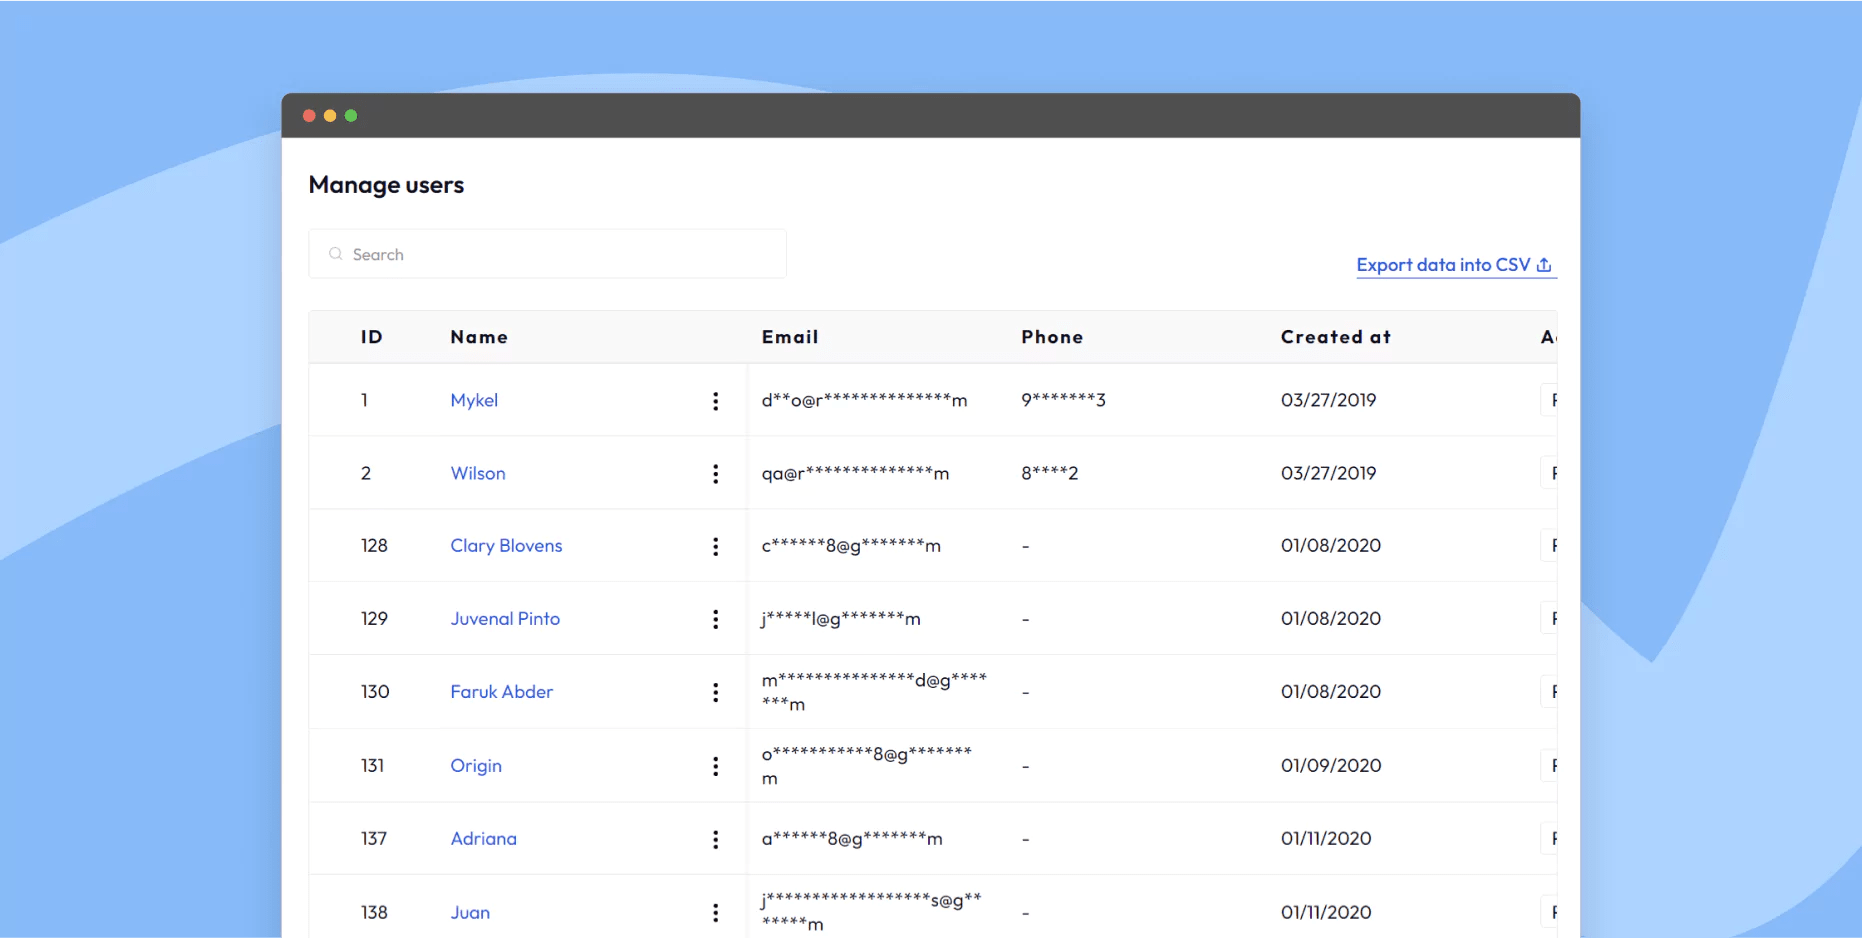This screenshot has height=938, width=1862.
Task: Select created date in Wilson's row
Action: pos(1328,473)
